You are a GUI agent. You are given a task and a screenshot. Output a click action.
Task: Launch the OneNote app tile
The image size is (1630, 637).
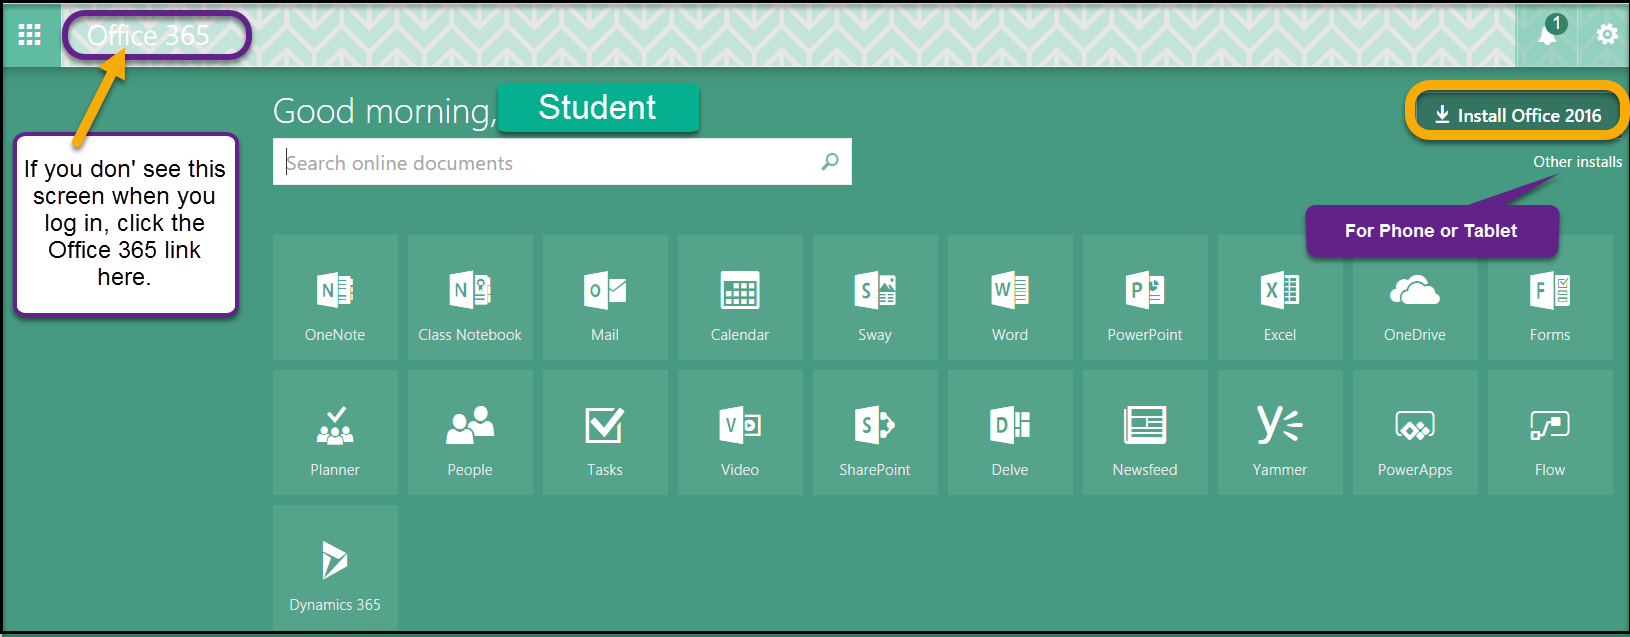[x=335, y=297]
